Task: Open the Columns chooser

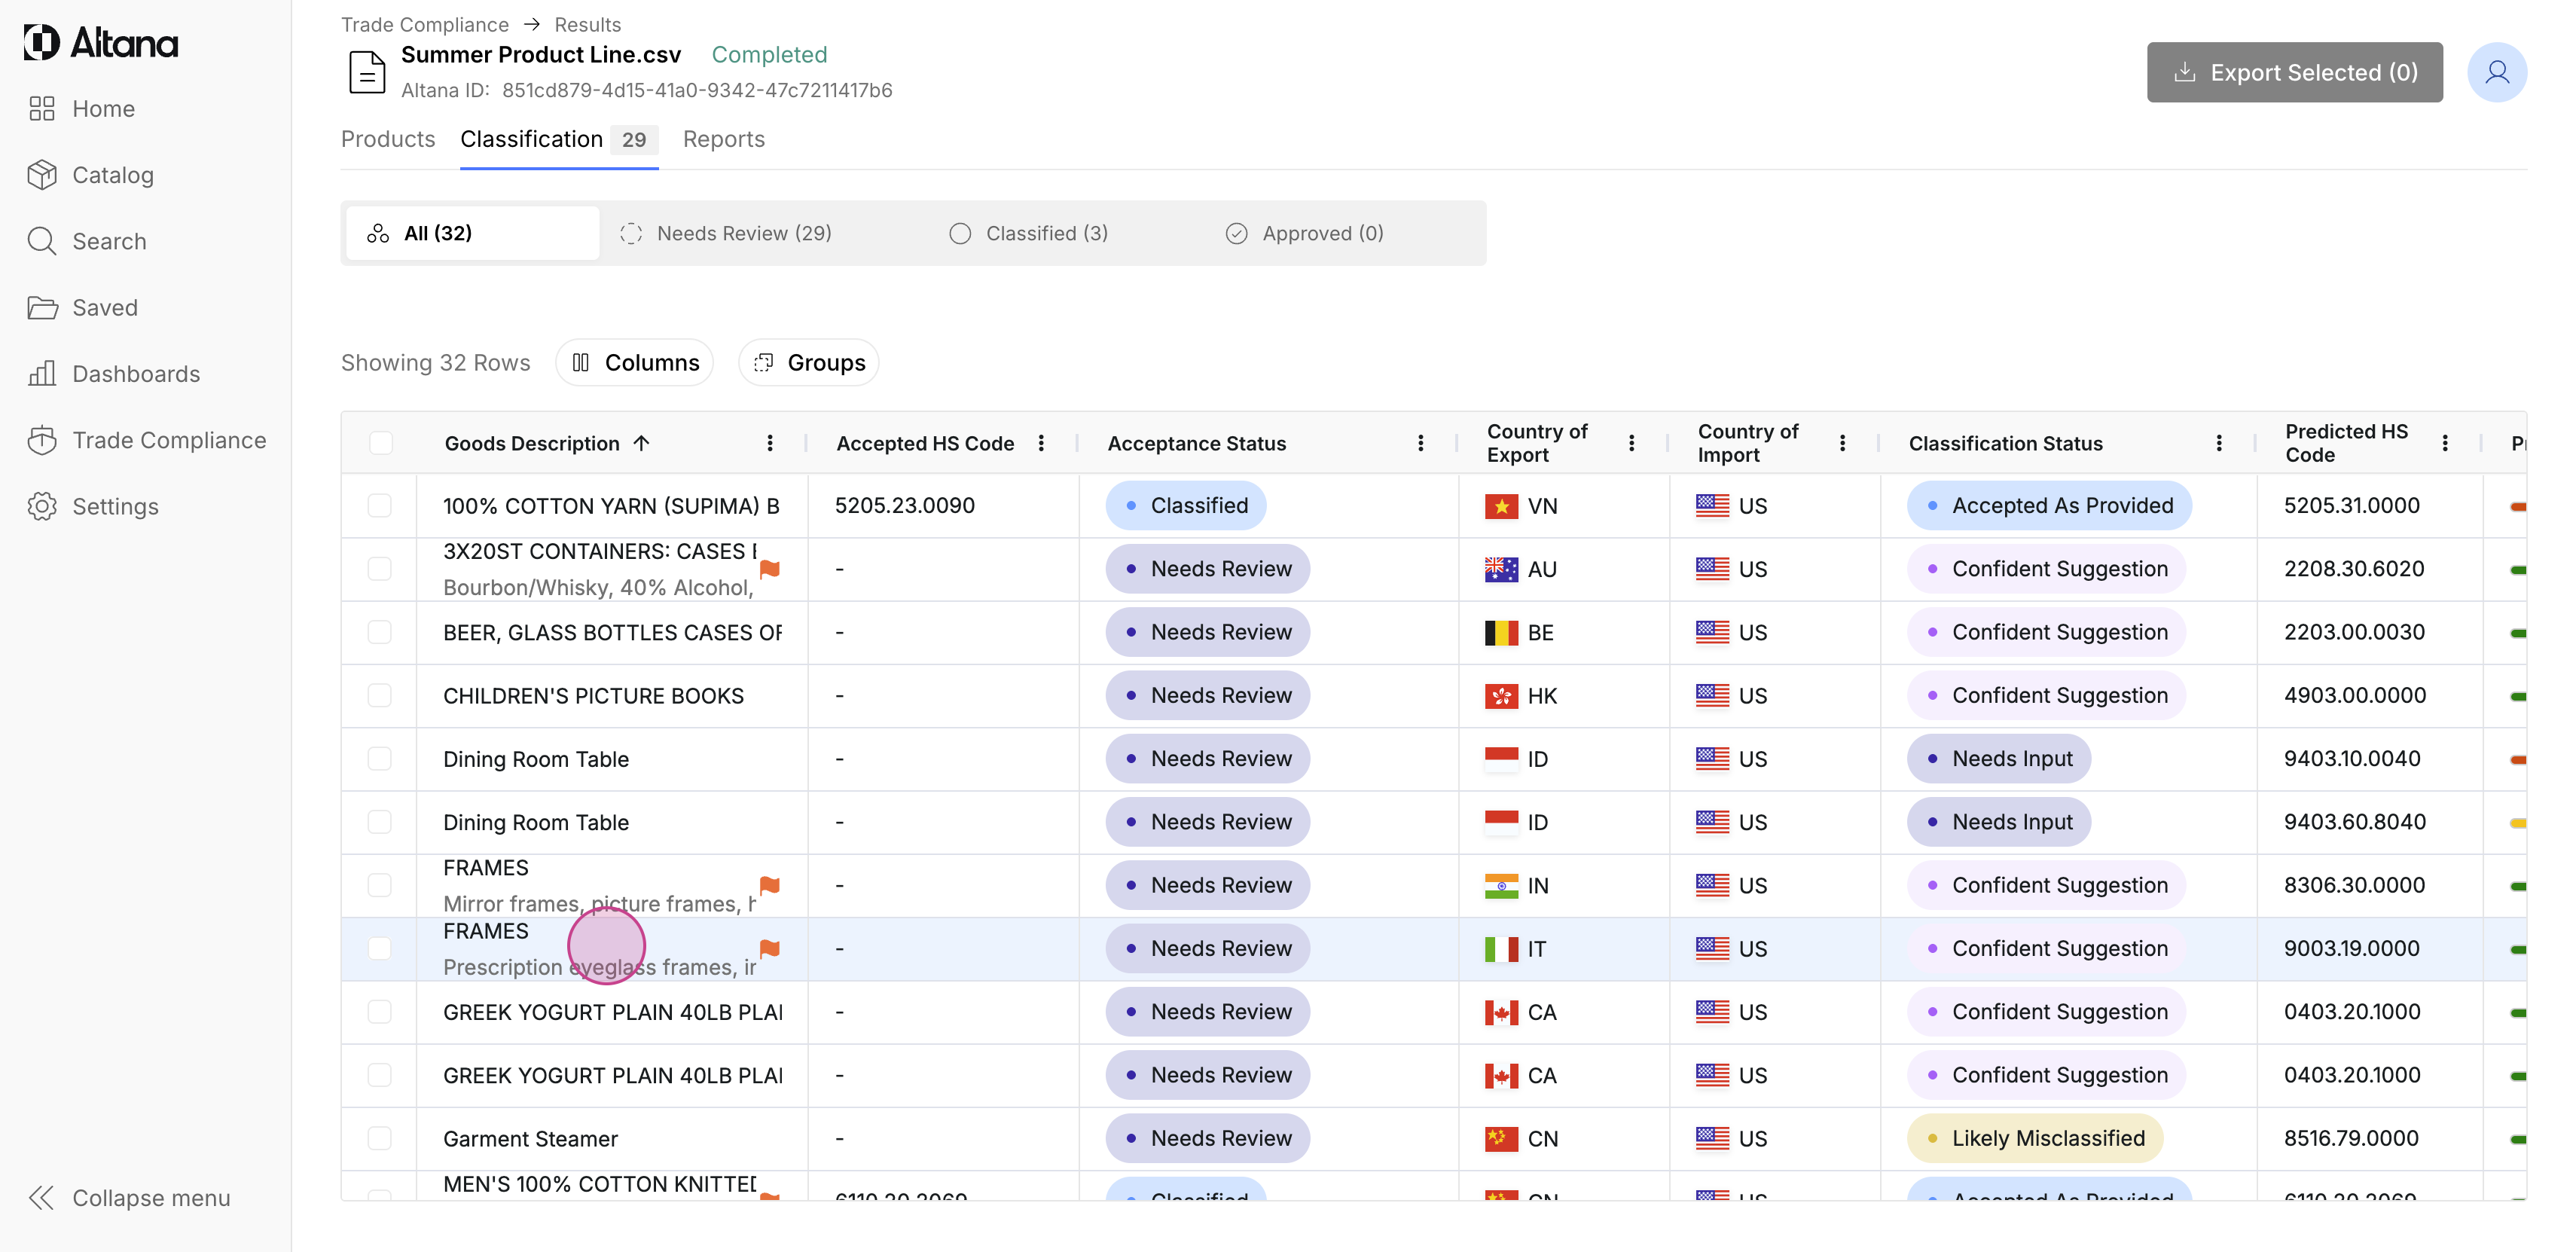Action: pos(634,363)
